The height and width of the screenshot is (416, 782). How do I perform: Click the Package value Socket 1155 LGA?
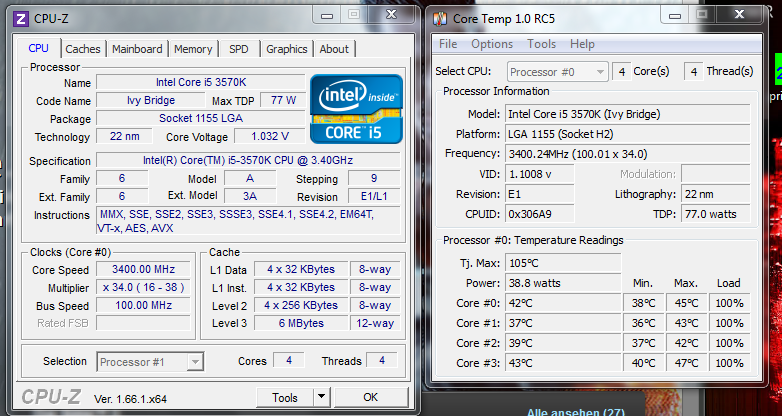point(201,118)
